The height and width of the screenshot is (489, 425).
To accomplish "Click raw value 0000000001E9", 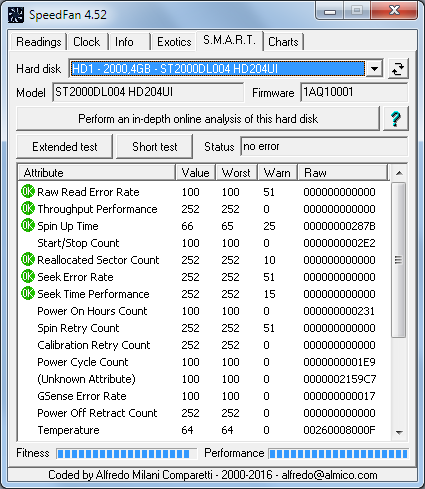I will [339, 362].
